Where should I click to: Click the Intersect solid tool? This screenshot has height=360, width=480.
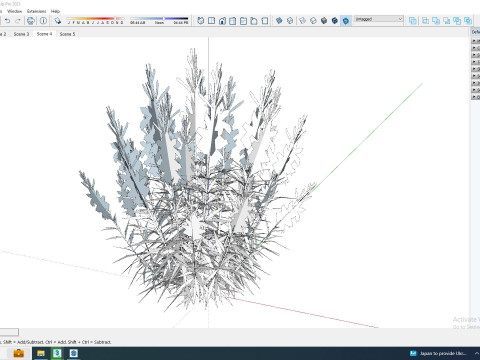(x=425, y=21)
